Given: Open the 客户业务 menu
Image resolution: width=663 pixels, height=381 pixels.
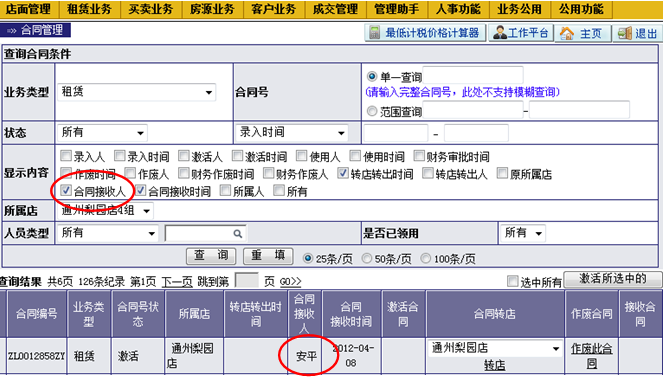Looking at the screenshot, I should [x=274, y=9].
